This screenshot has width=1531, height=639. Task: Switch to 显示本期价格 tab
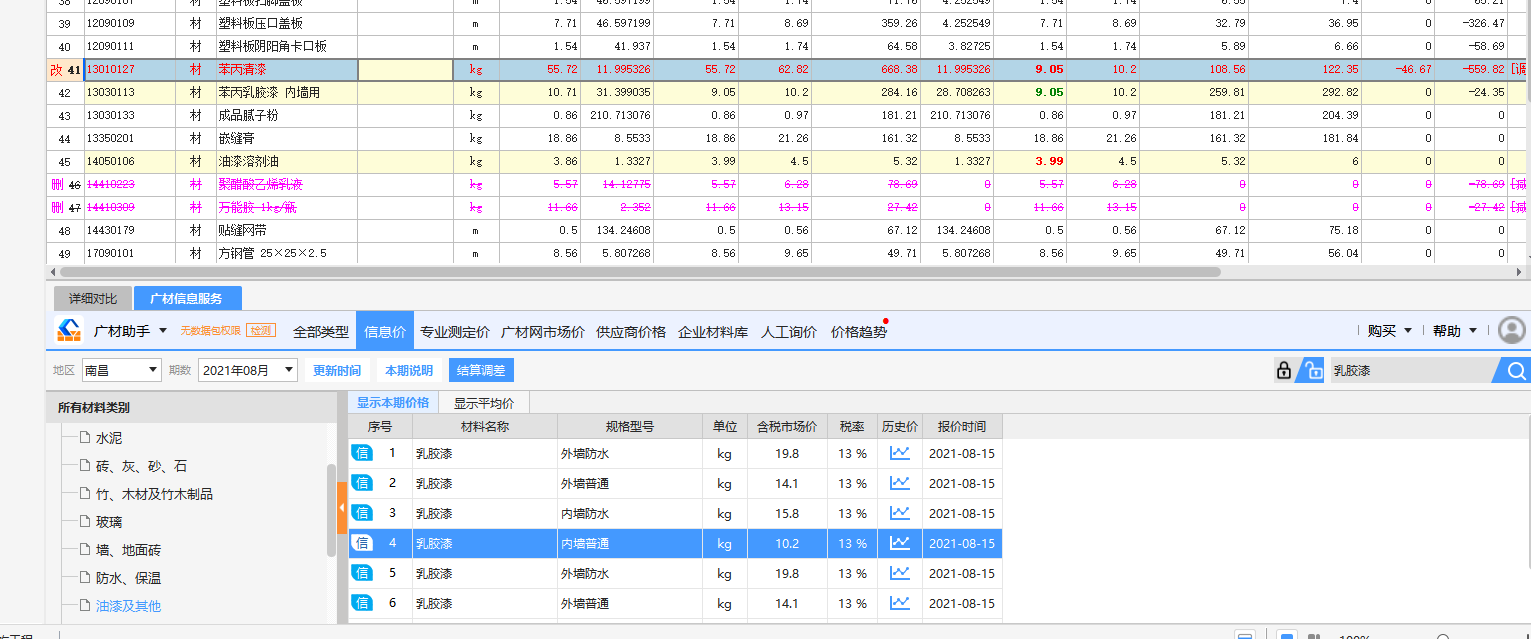[393, 402]
